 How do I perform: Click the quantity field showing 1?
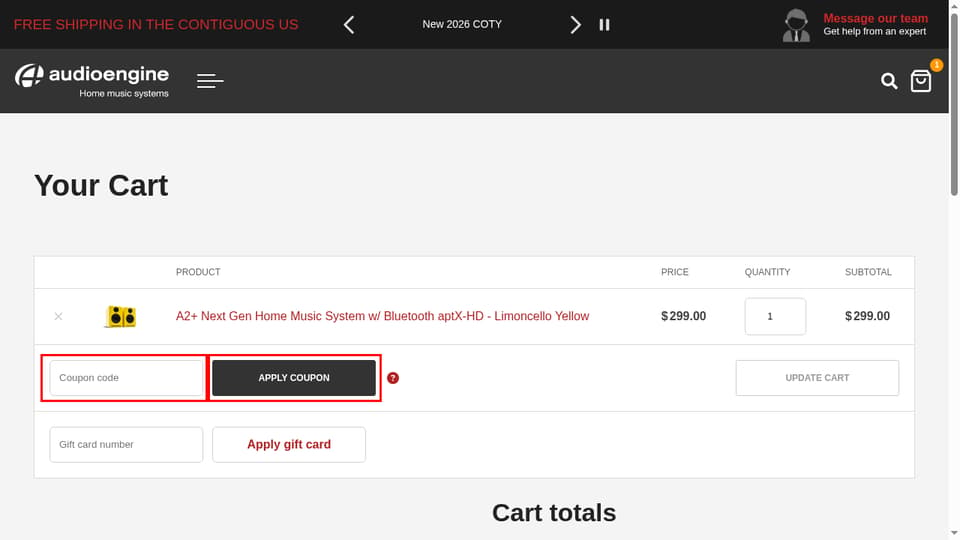[x=775, y=317]
